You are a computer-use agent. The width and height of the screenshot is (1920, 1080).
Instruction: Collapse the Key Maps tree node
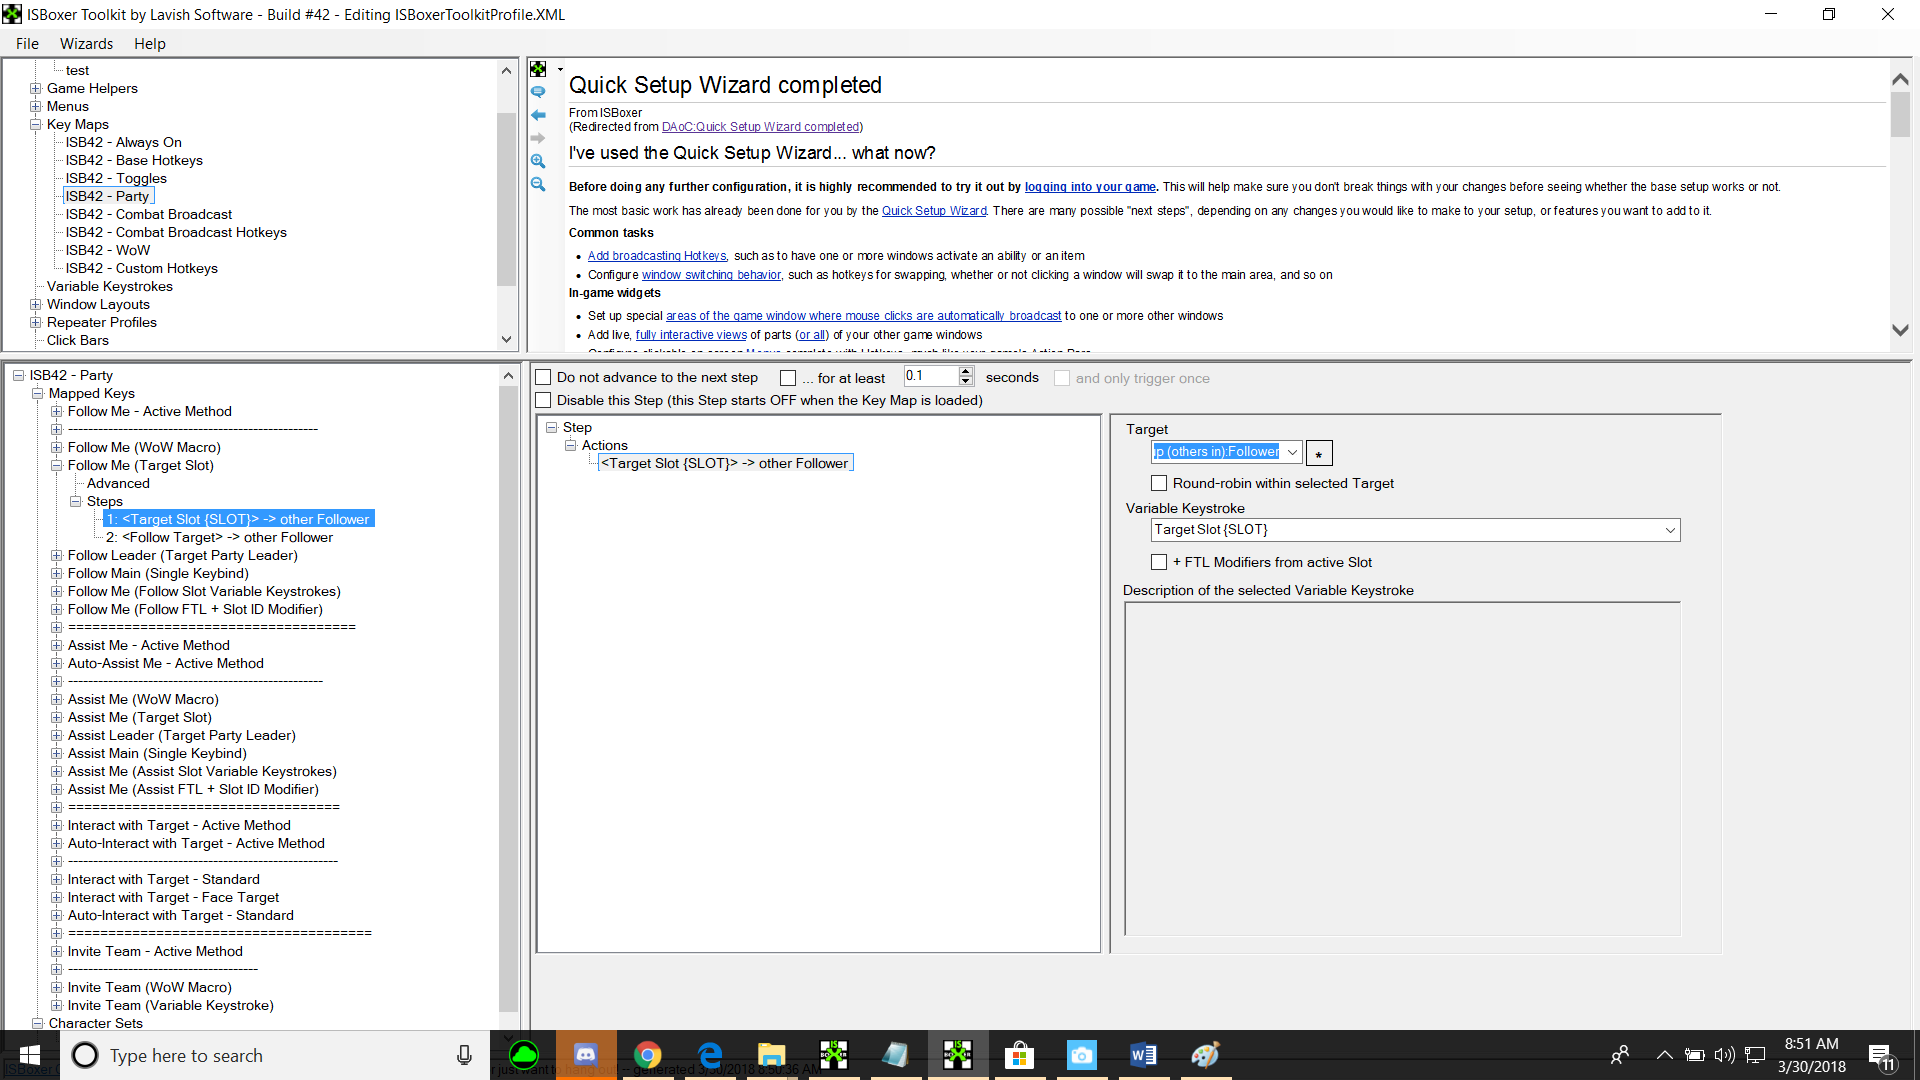[36, 125]
